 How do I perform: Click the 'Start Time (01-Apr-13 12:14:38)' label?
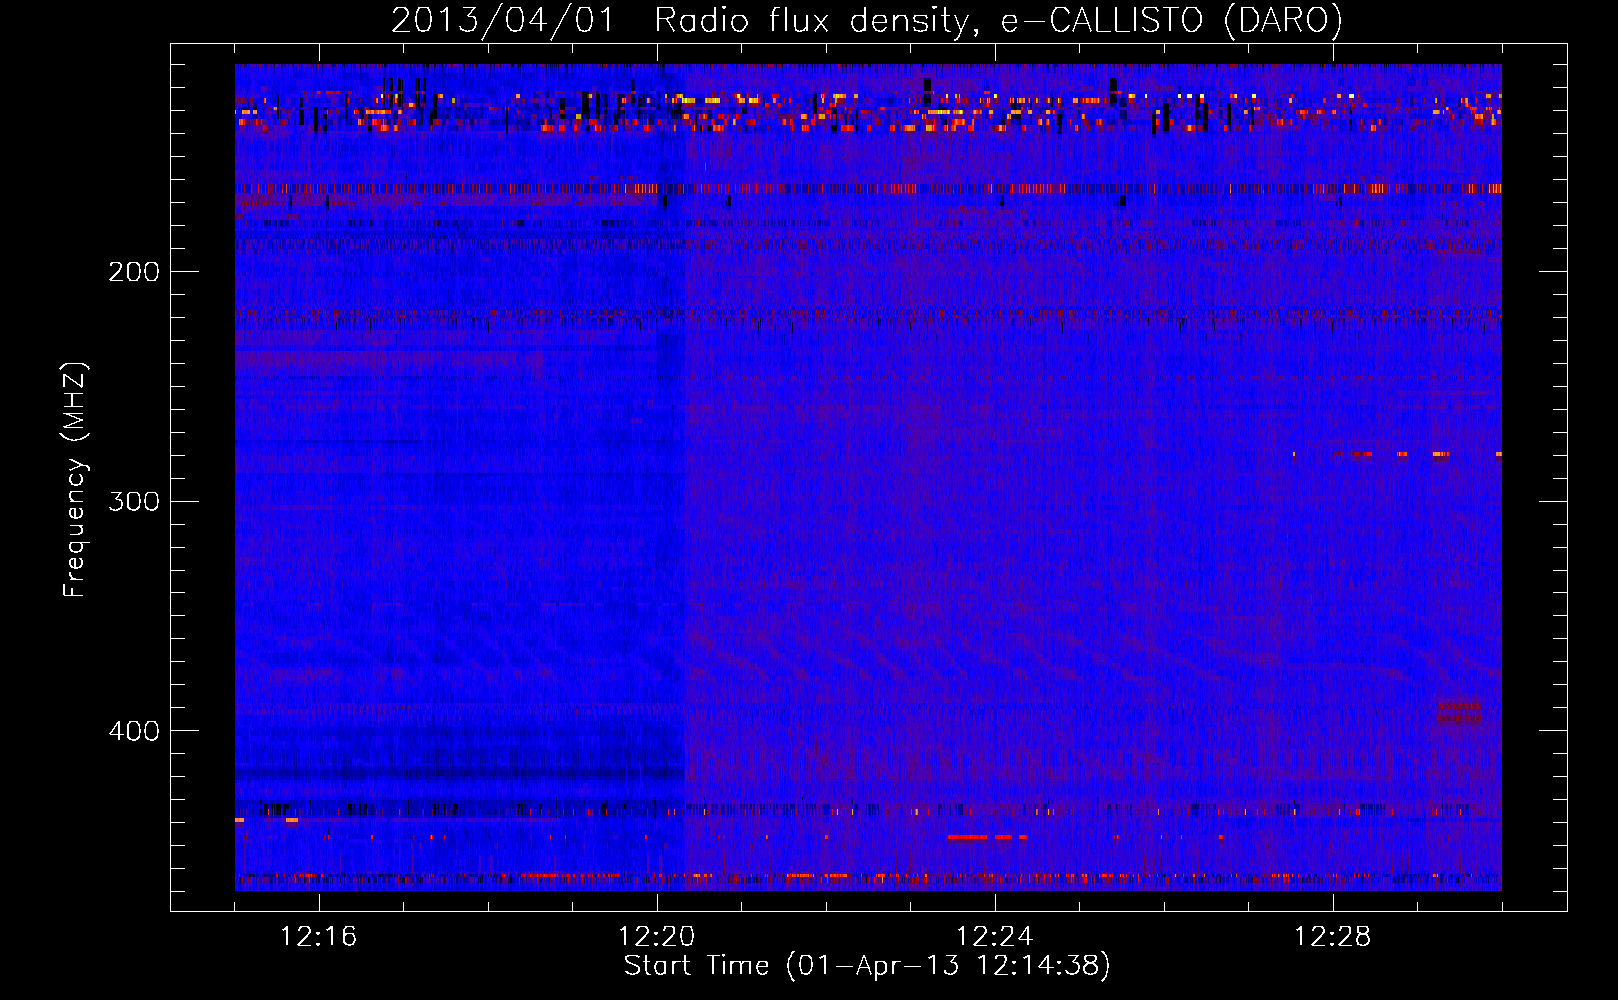point(867,966)
